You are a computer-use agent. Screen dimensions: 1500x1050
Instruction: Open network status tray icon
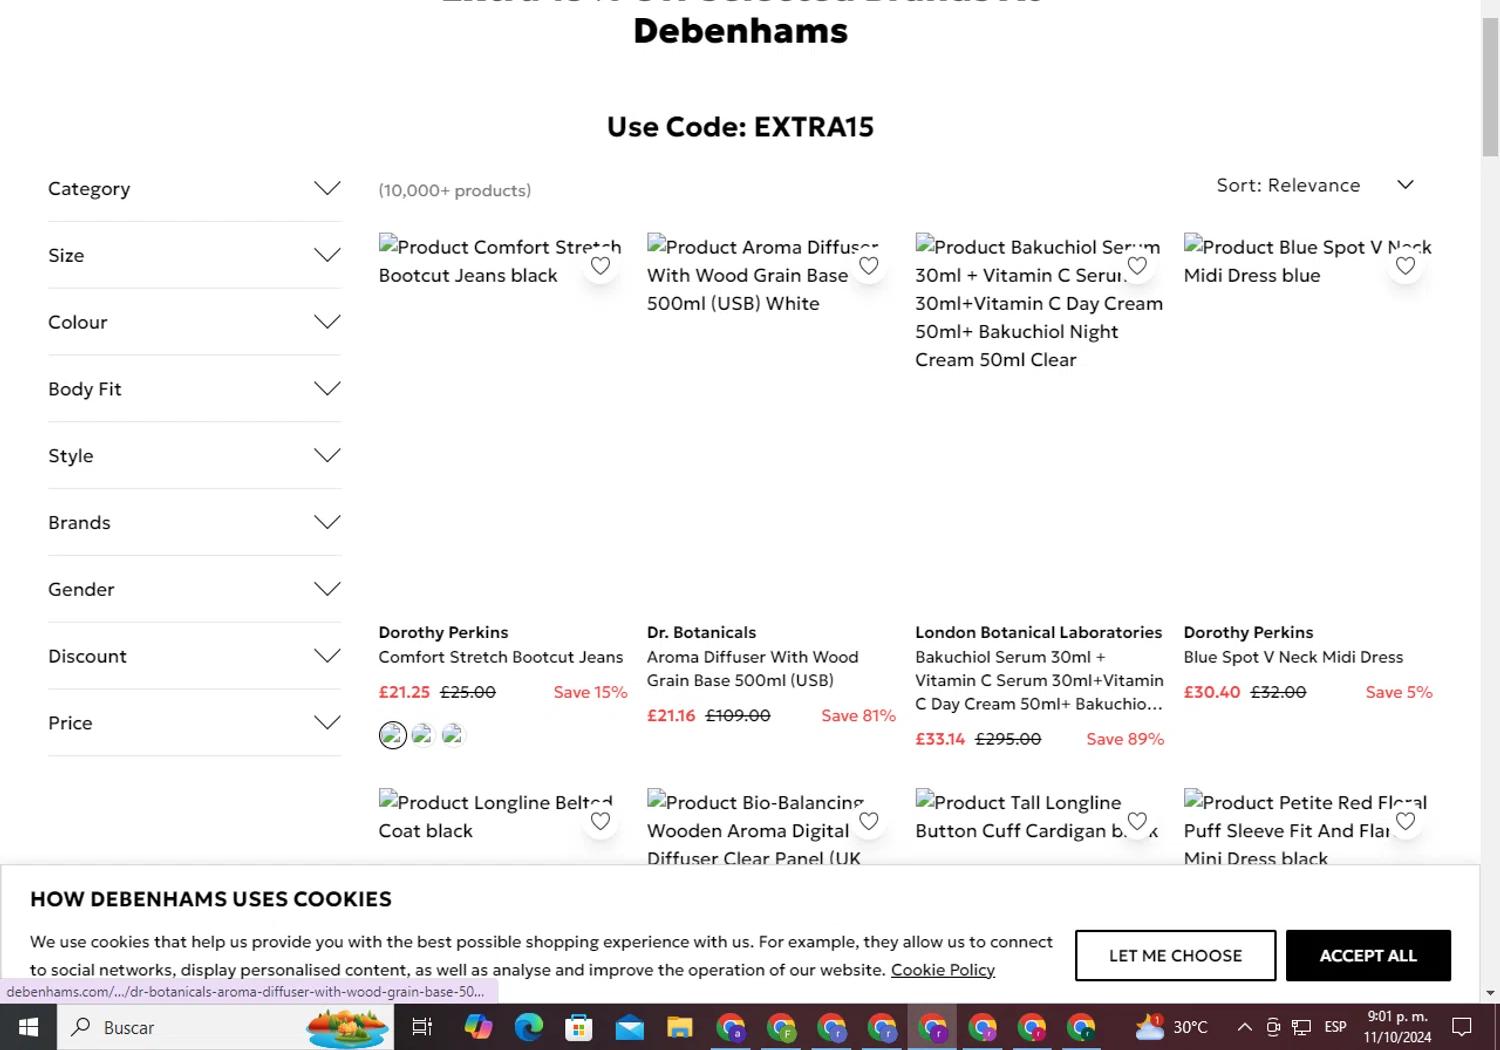click(x=1301, y=1027)
